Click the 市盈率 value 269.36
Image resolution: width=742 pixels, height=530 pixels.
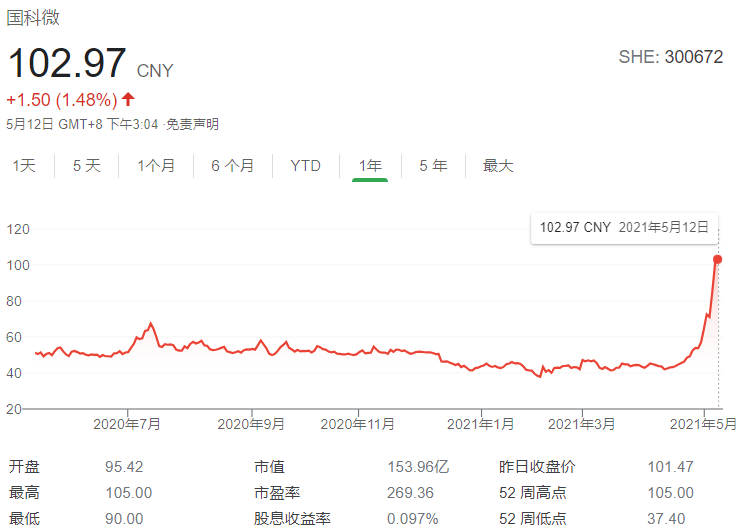coord(410,493)
